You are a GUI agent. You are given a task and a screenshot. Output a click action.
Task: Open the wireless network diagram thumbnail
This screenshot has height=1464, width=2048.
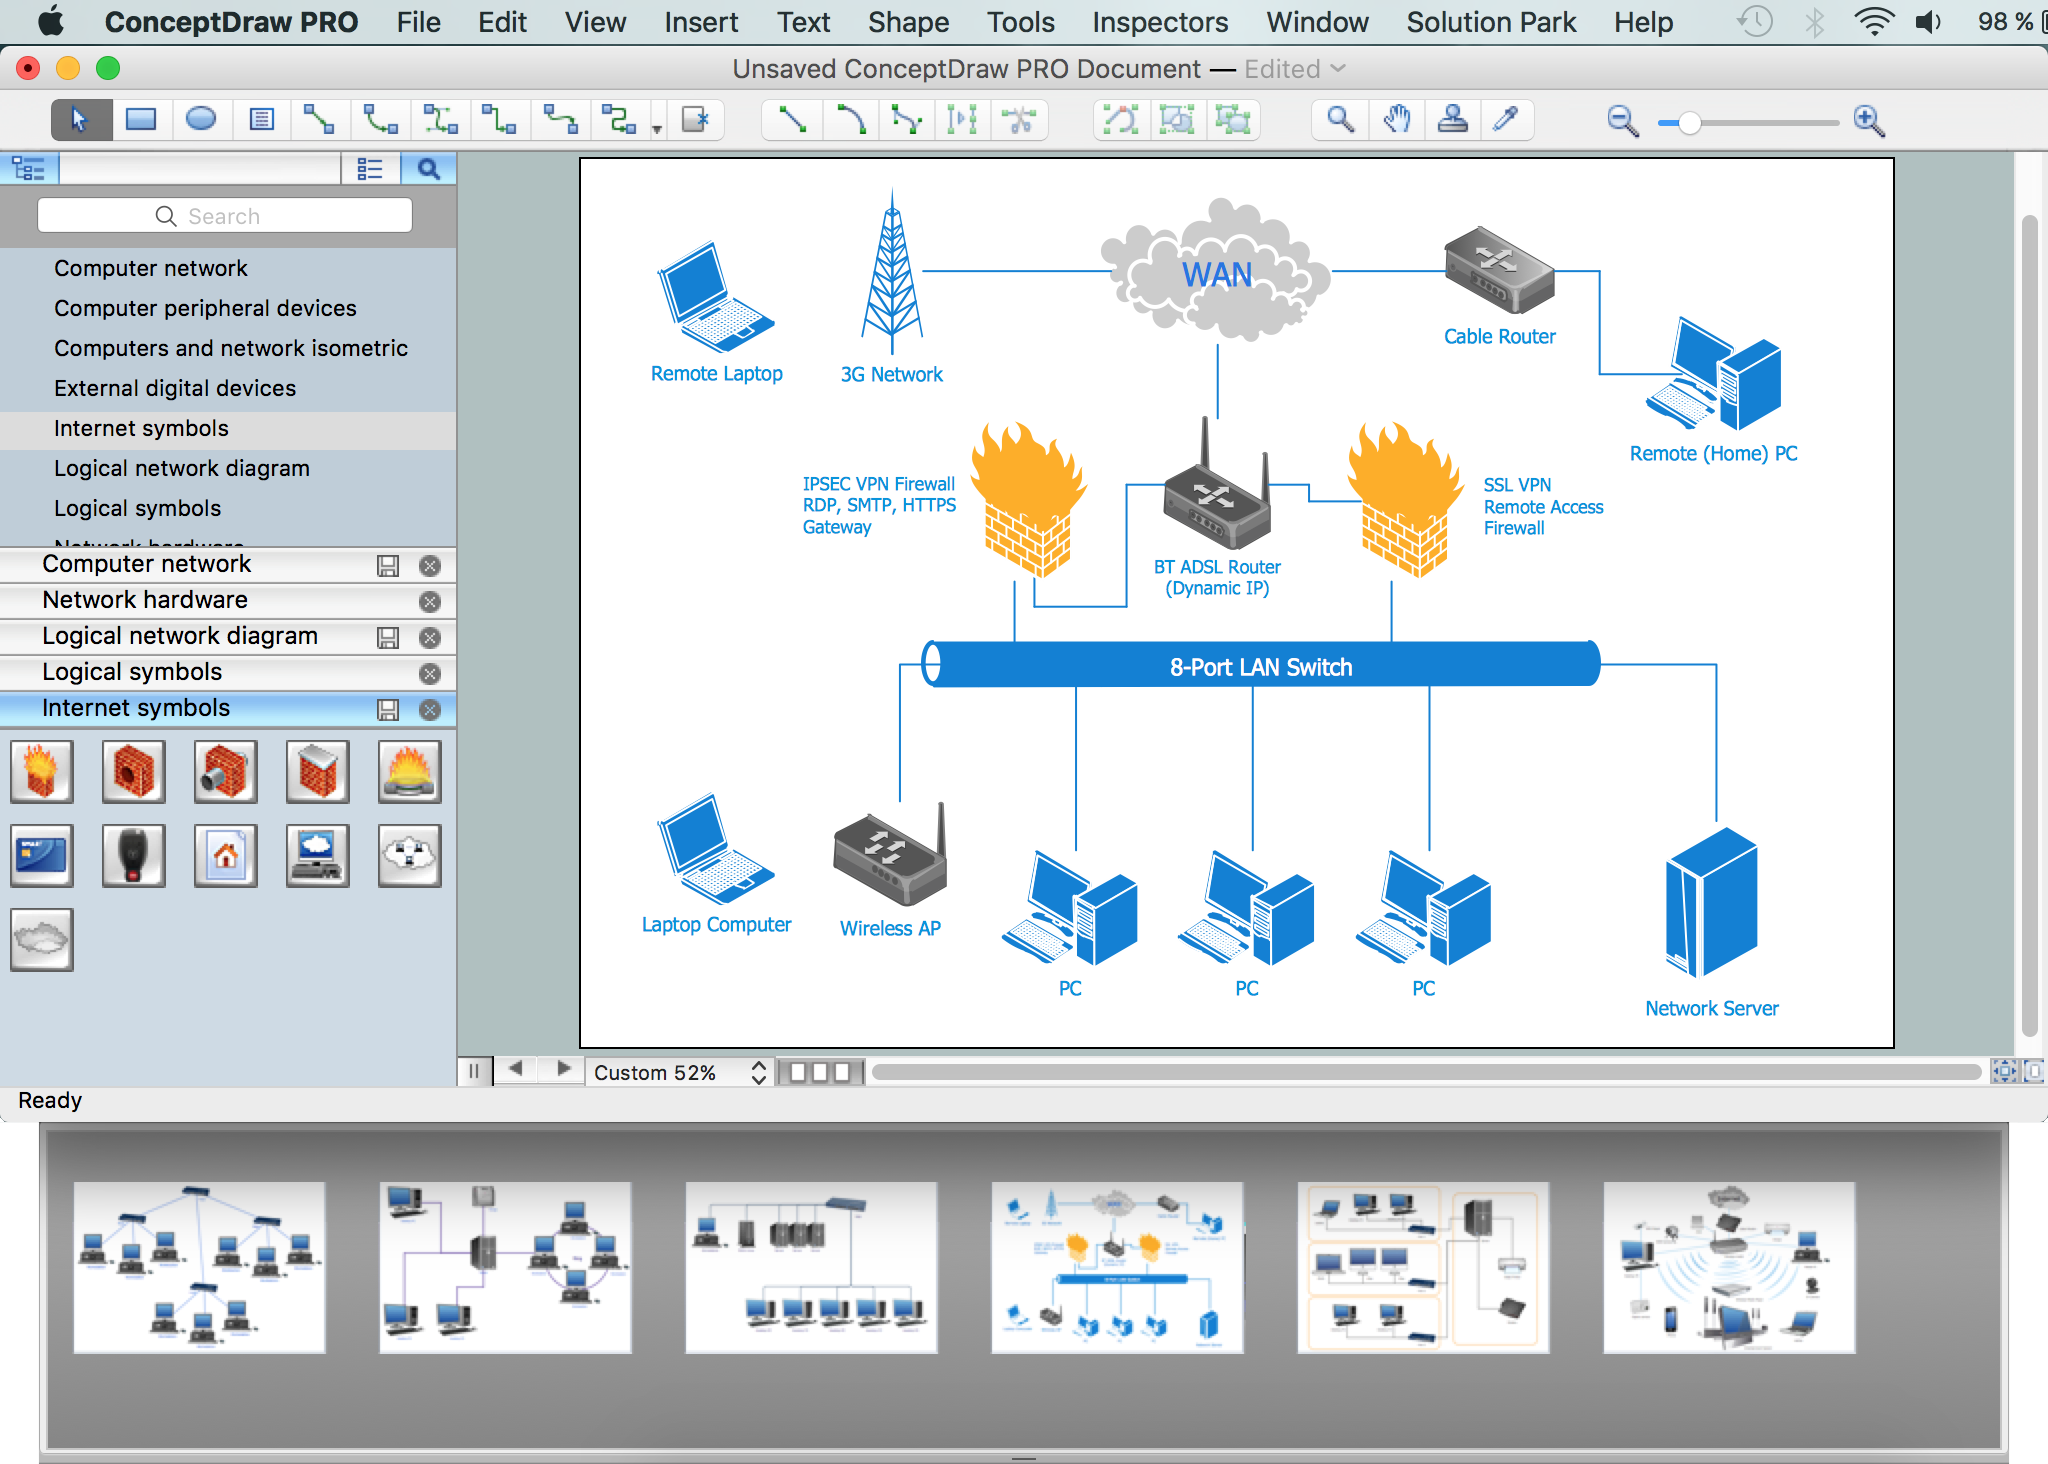pyautogui.click(x=1729, y=1267)
